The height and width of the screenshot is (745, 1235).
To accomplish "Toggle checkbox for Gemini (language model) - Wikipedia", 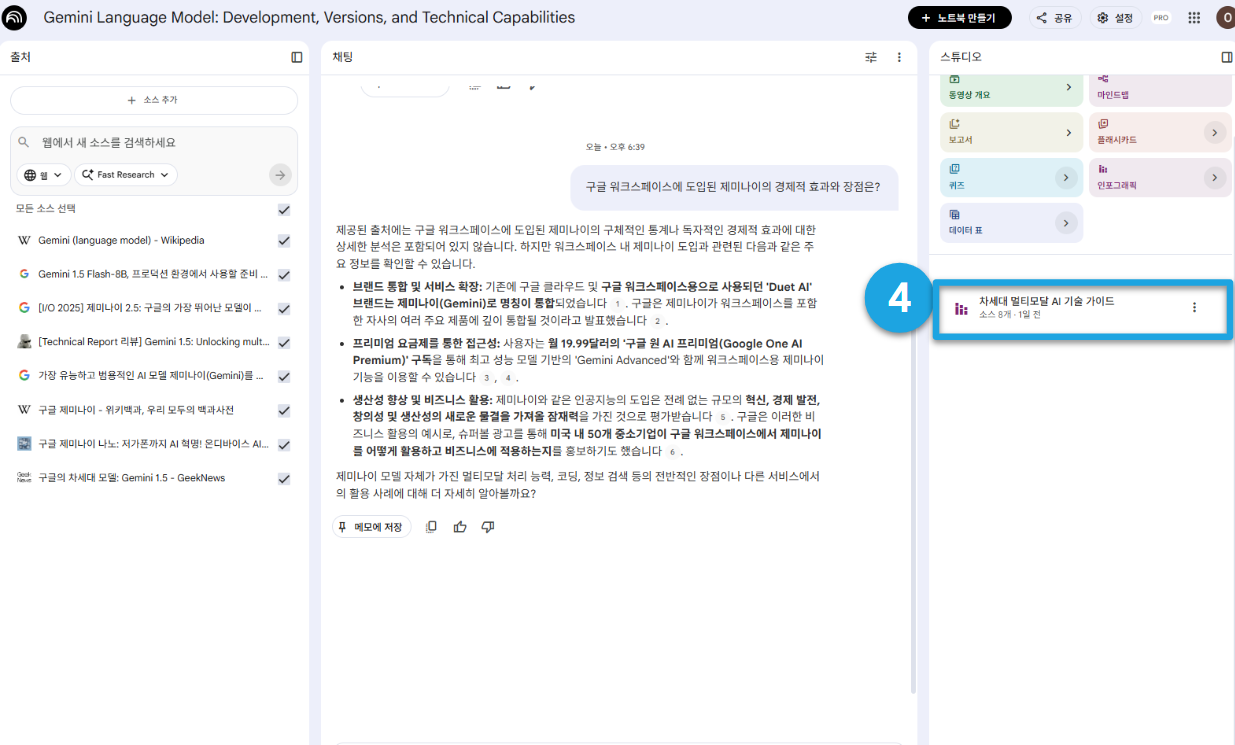I will coord(284,241).
